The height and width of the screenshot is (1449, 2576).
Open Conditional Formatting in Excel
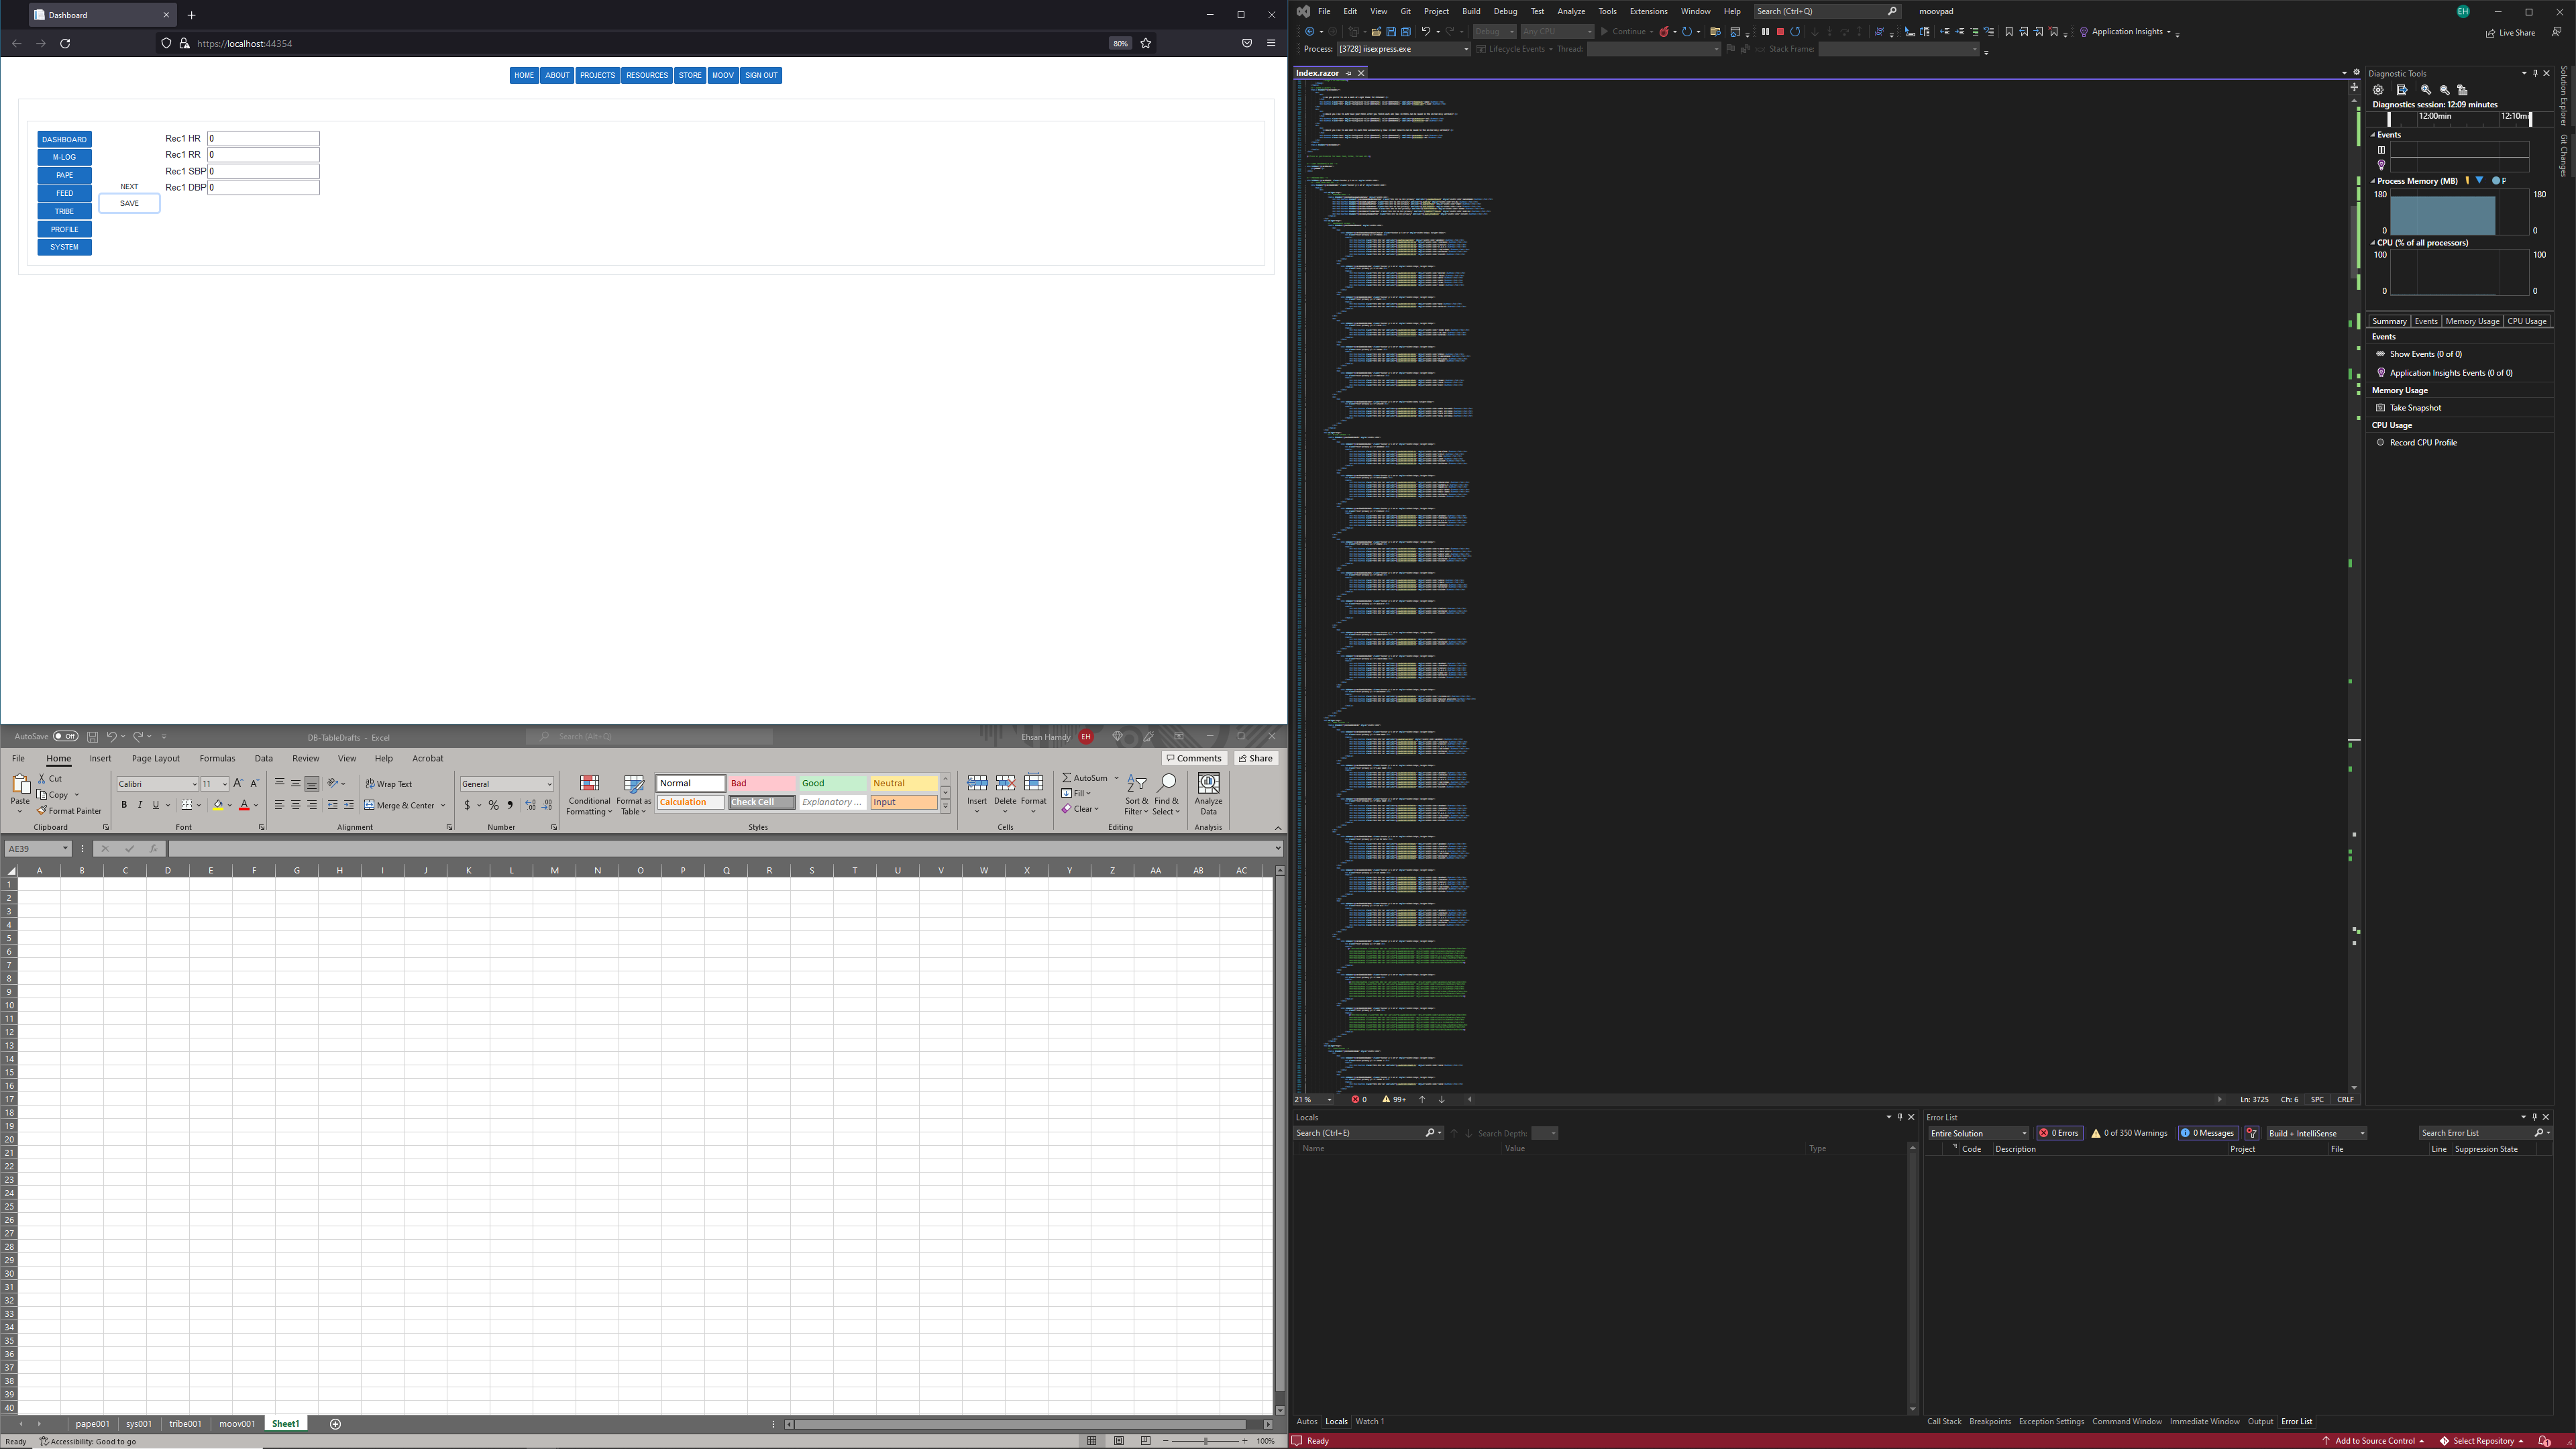pyautogui.click(x=589, y=795)
